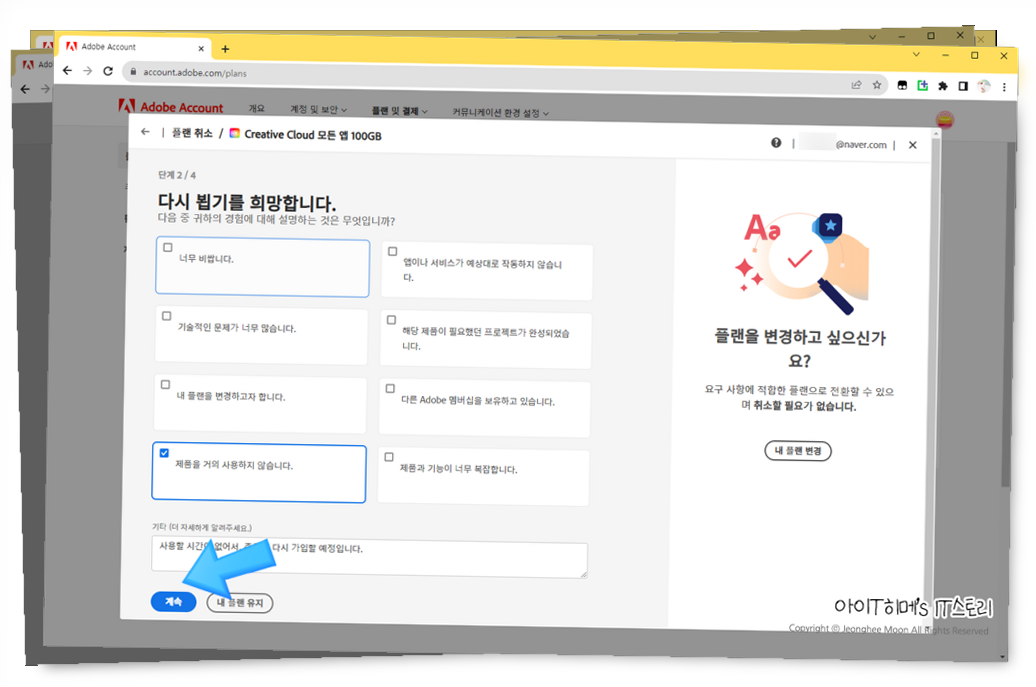
Task: Click the tab search chevron in the title bar
Action: (916, 54)
